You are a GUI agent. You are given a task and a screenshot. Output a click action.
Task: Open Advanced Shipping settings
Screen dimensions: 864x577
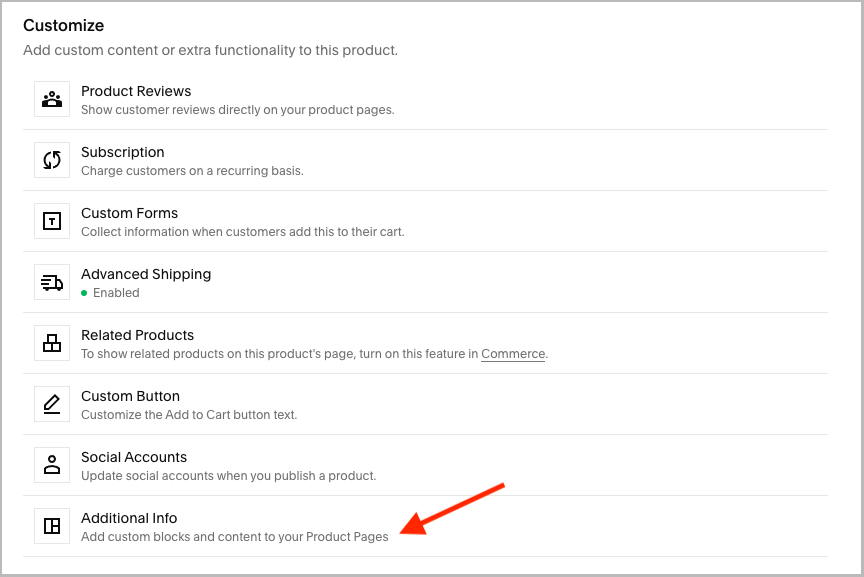(x=425, y=282)
